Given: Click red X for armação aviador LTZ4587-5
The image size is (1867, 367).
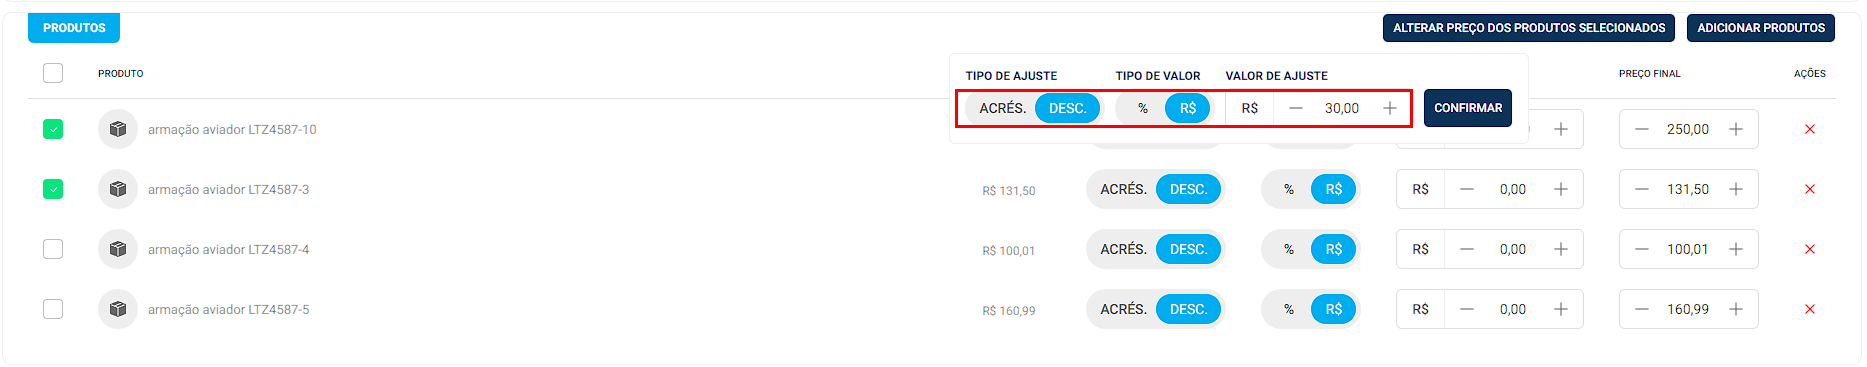Looking at the screenshot, I should [x=1809, y=309].
